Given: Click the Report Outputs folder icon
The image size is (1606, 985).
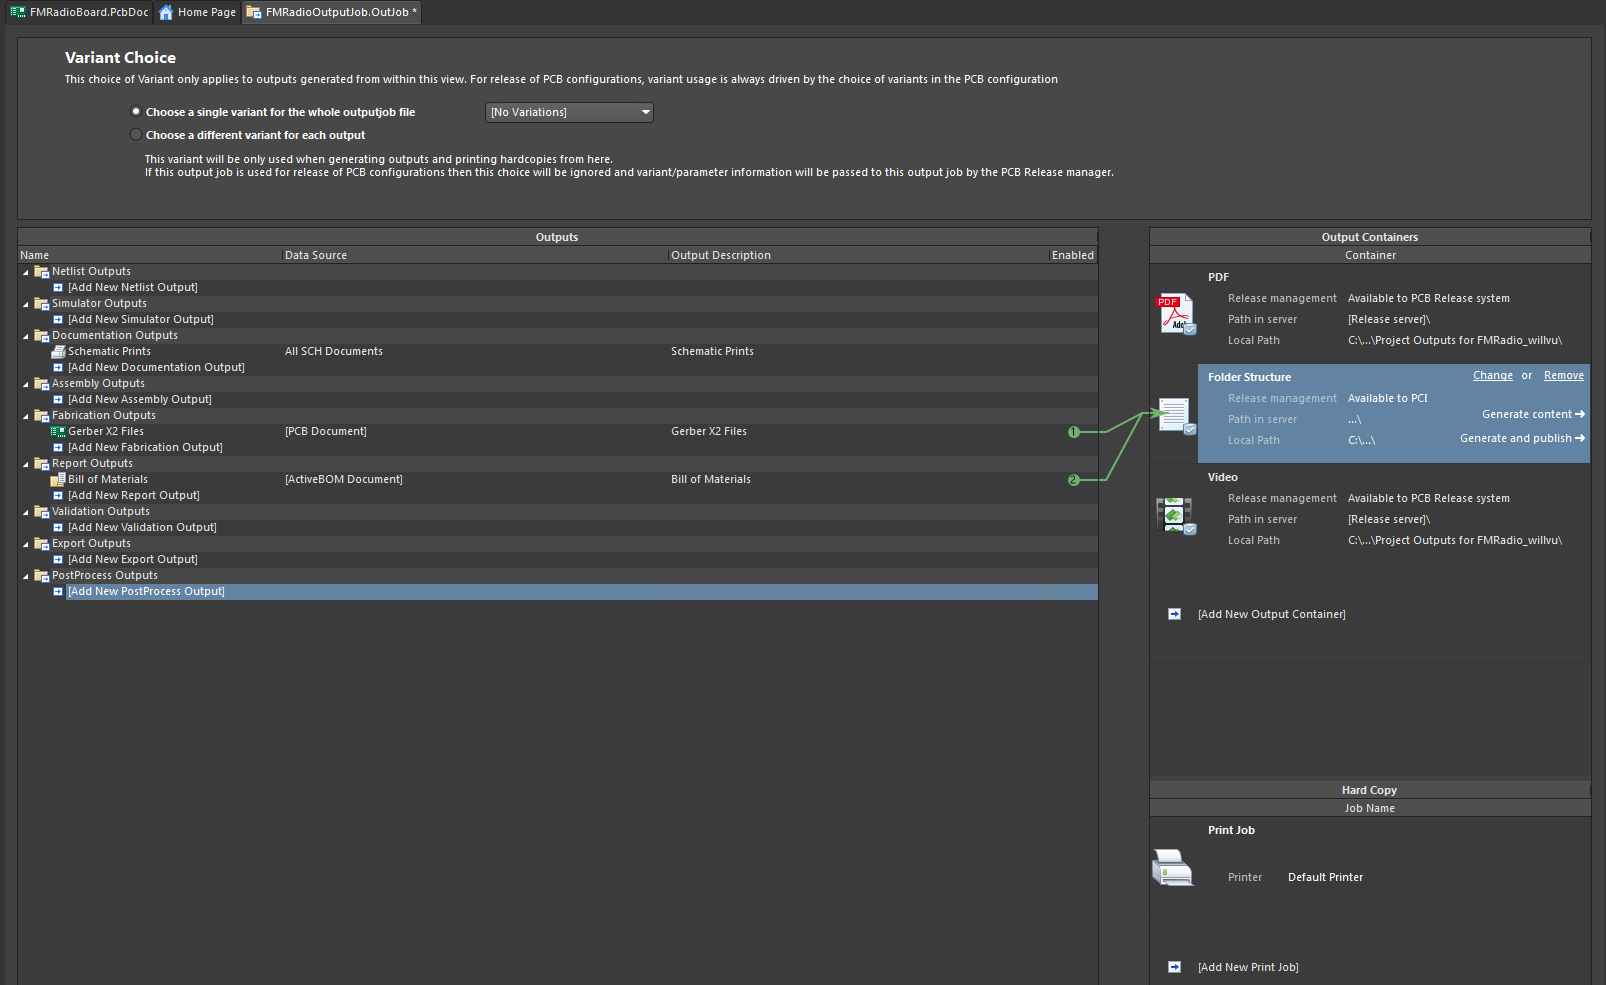Looking at the screenshot, I should coord(42,464).
